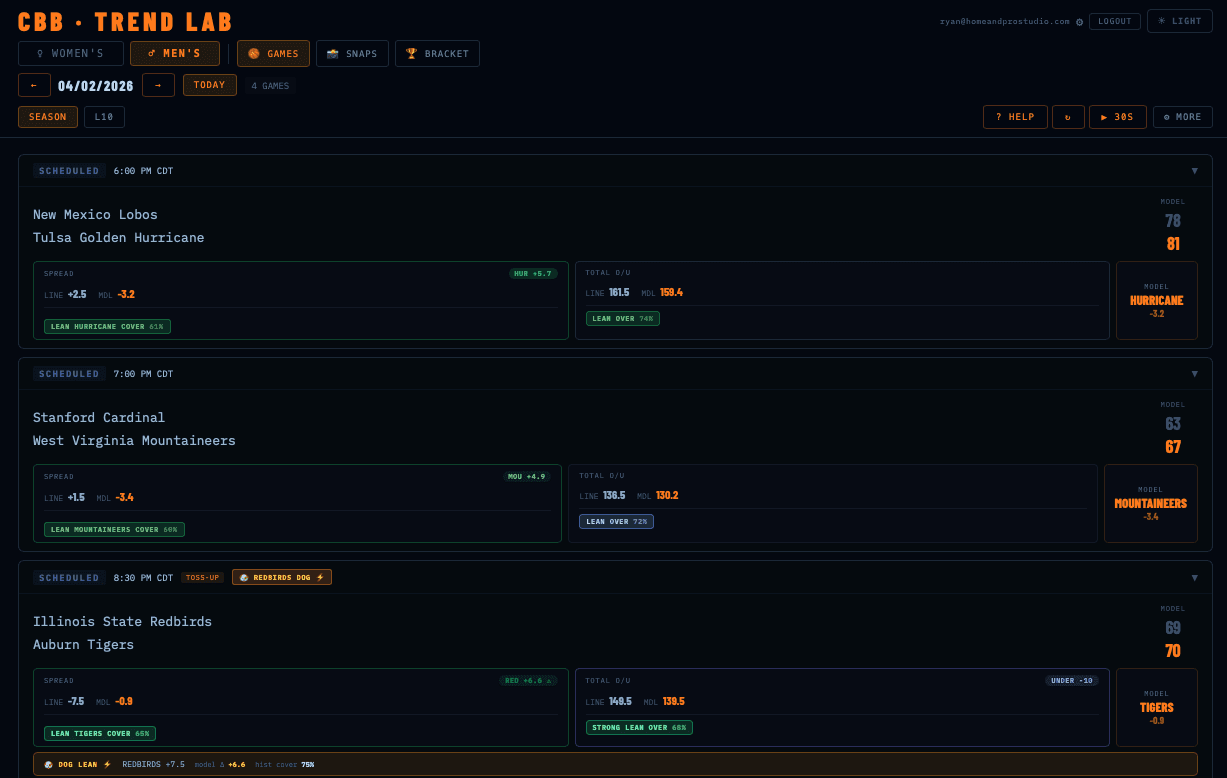Click Auburn model score 70
The image size is (1227, 778).
(x=1173, y=650)
